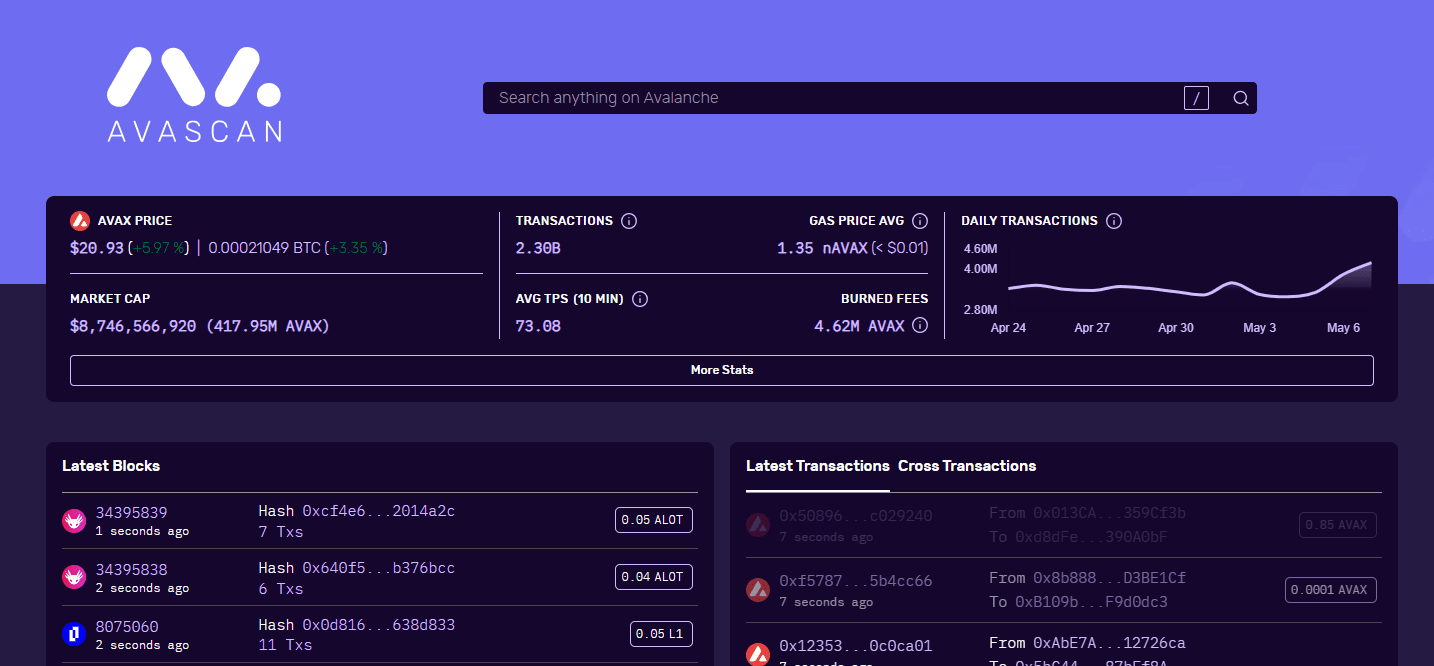Open To address 0xB109b...F9d0dc3
The image size is (1434, 666).
1091,602
